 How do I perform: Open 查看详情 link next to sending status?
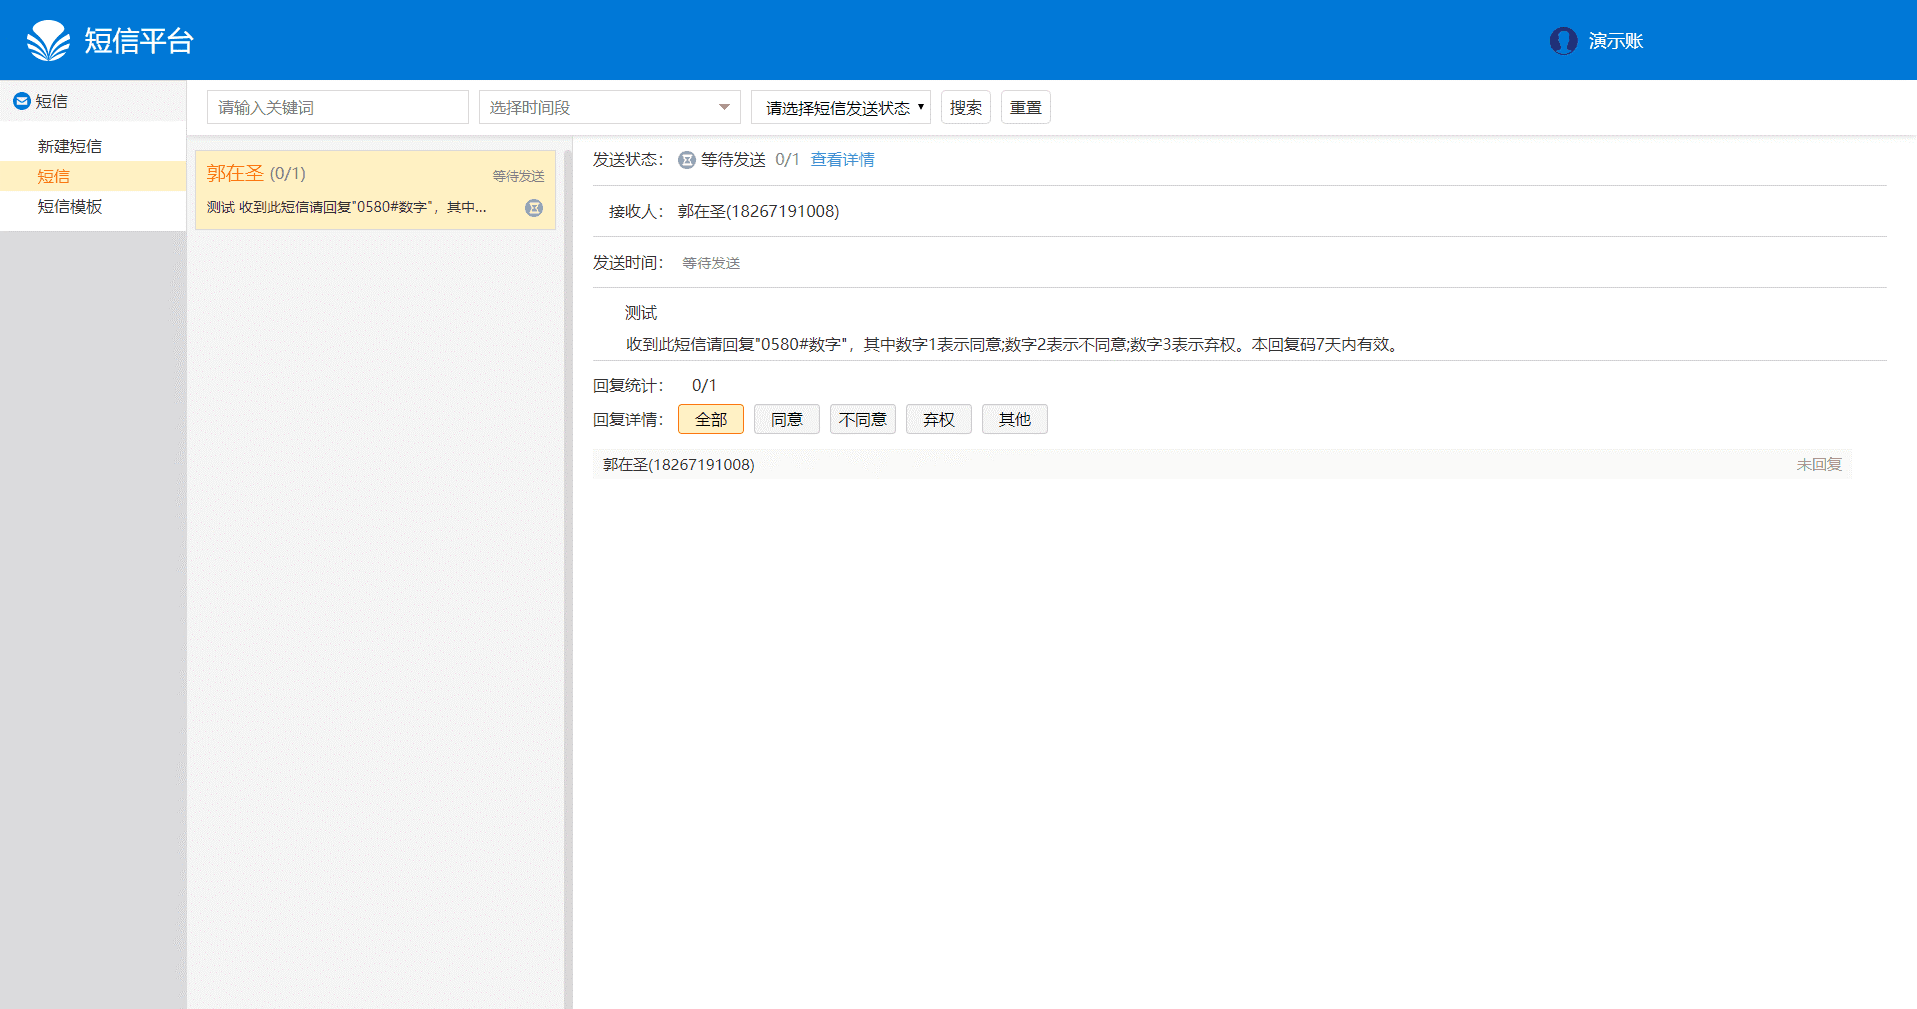click(842, 159)
